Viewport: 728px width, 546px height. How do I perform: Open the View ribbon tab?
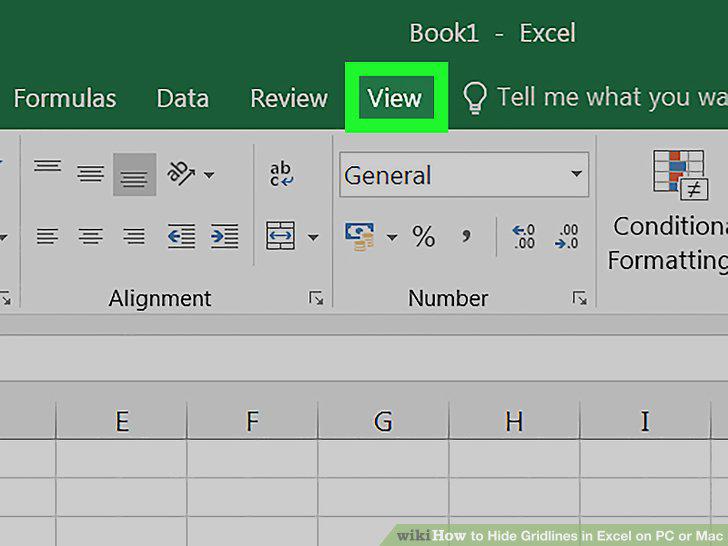coord(394,98)
